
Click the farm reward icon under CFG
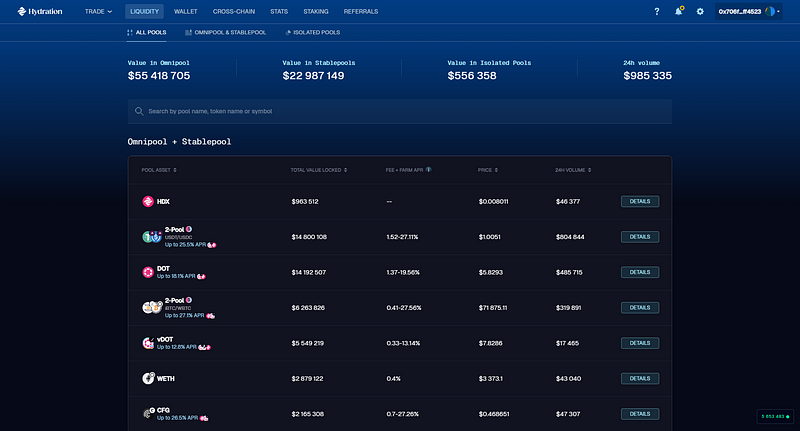point(204,418)
